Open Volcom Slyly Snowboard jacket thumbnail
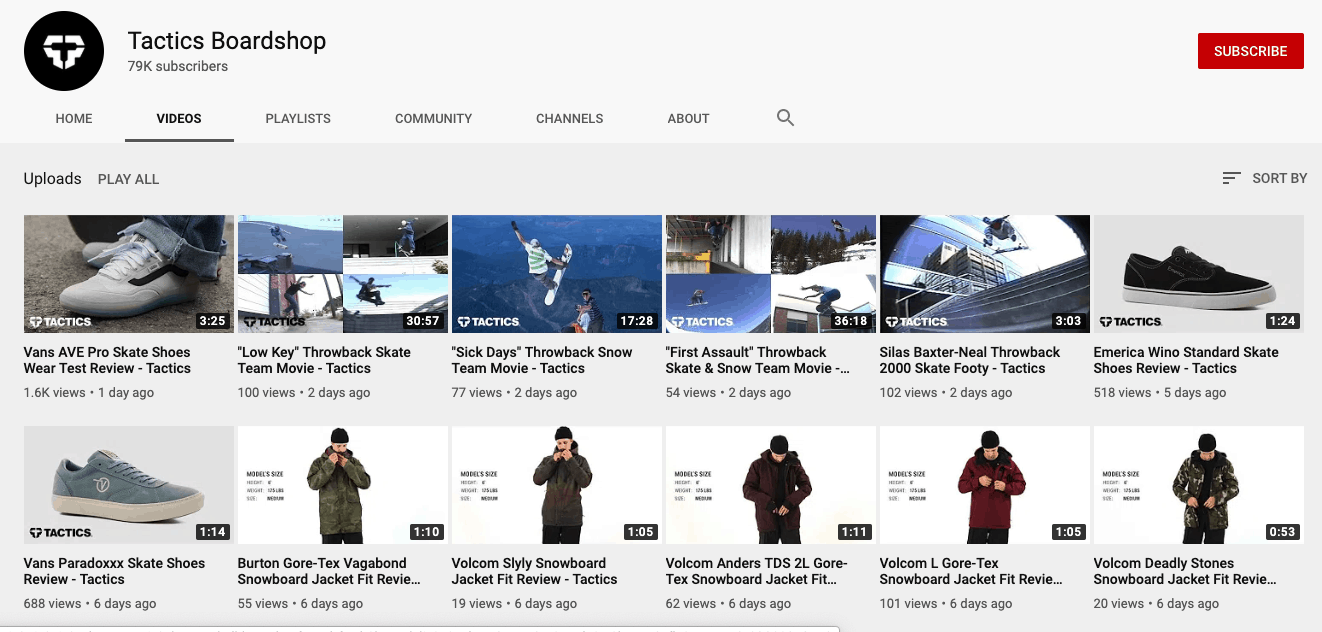The width and height of the screenshot is (1322, 632). click(557, 485)
